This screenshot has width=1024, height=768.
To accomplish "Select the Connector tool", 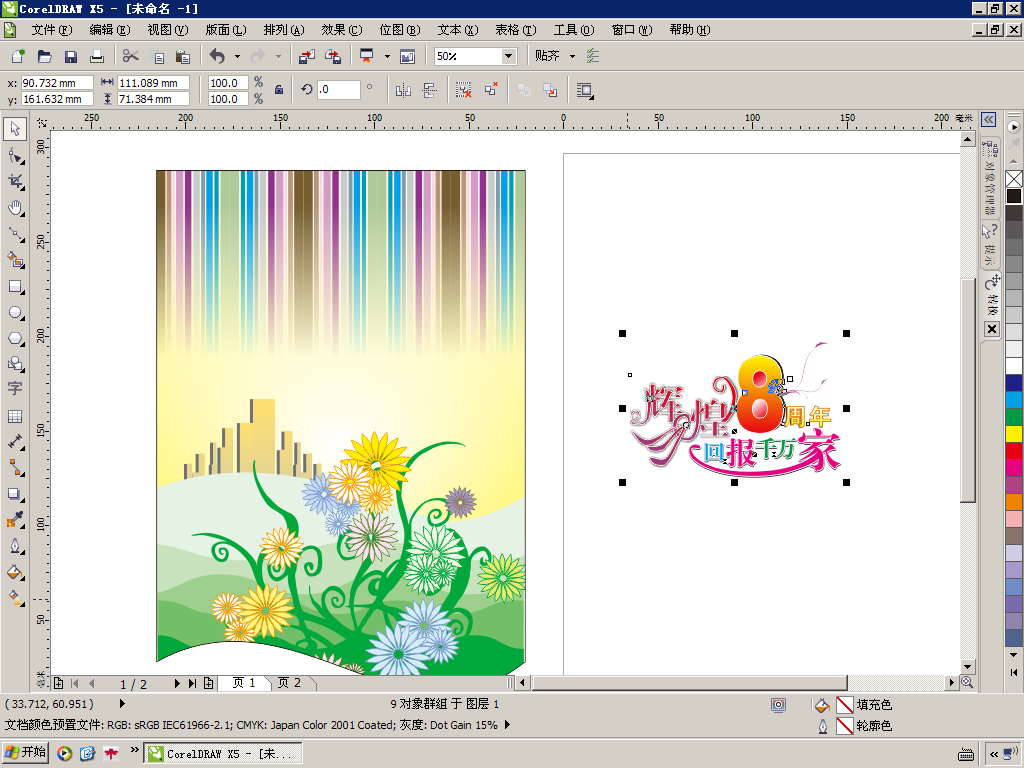I will click(15, 468).
